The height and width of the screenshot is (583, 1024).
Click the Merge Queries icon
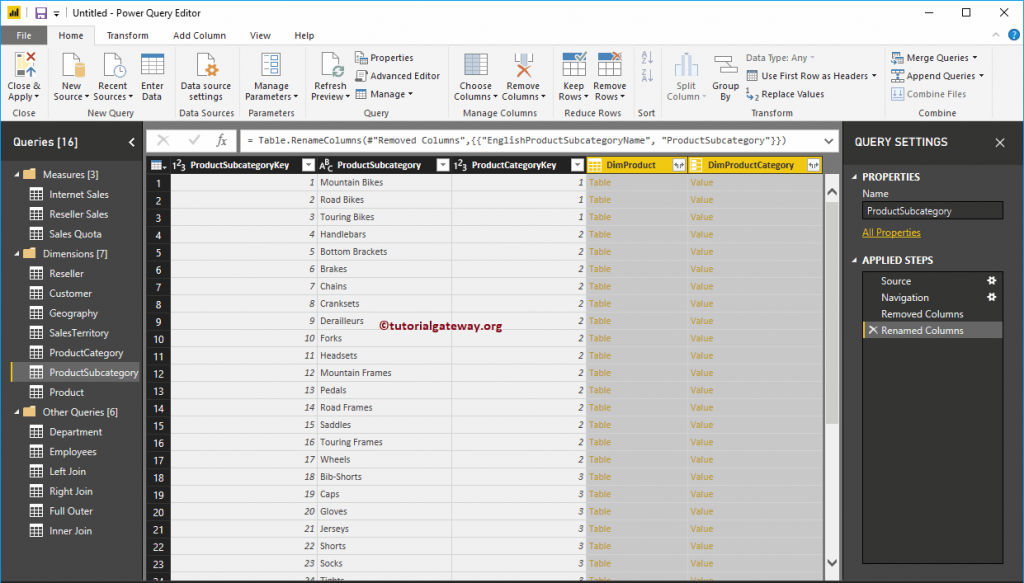tap(936, 57)
